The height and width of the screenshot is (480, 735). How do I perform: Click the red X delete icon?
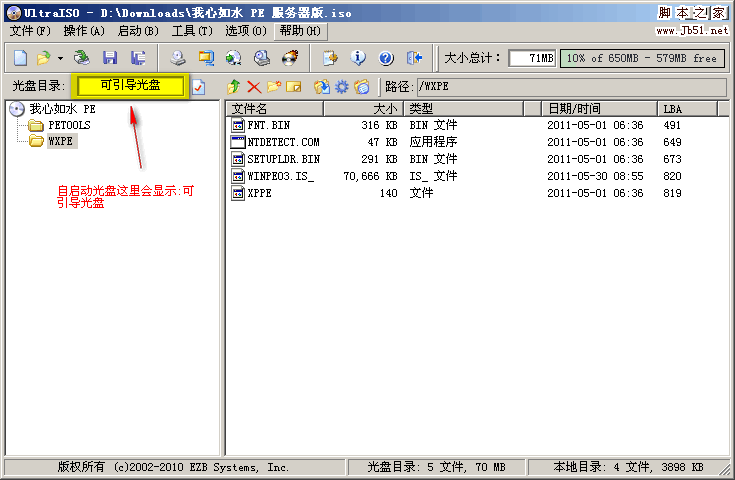pos(254,87)
